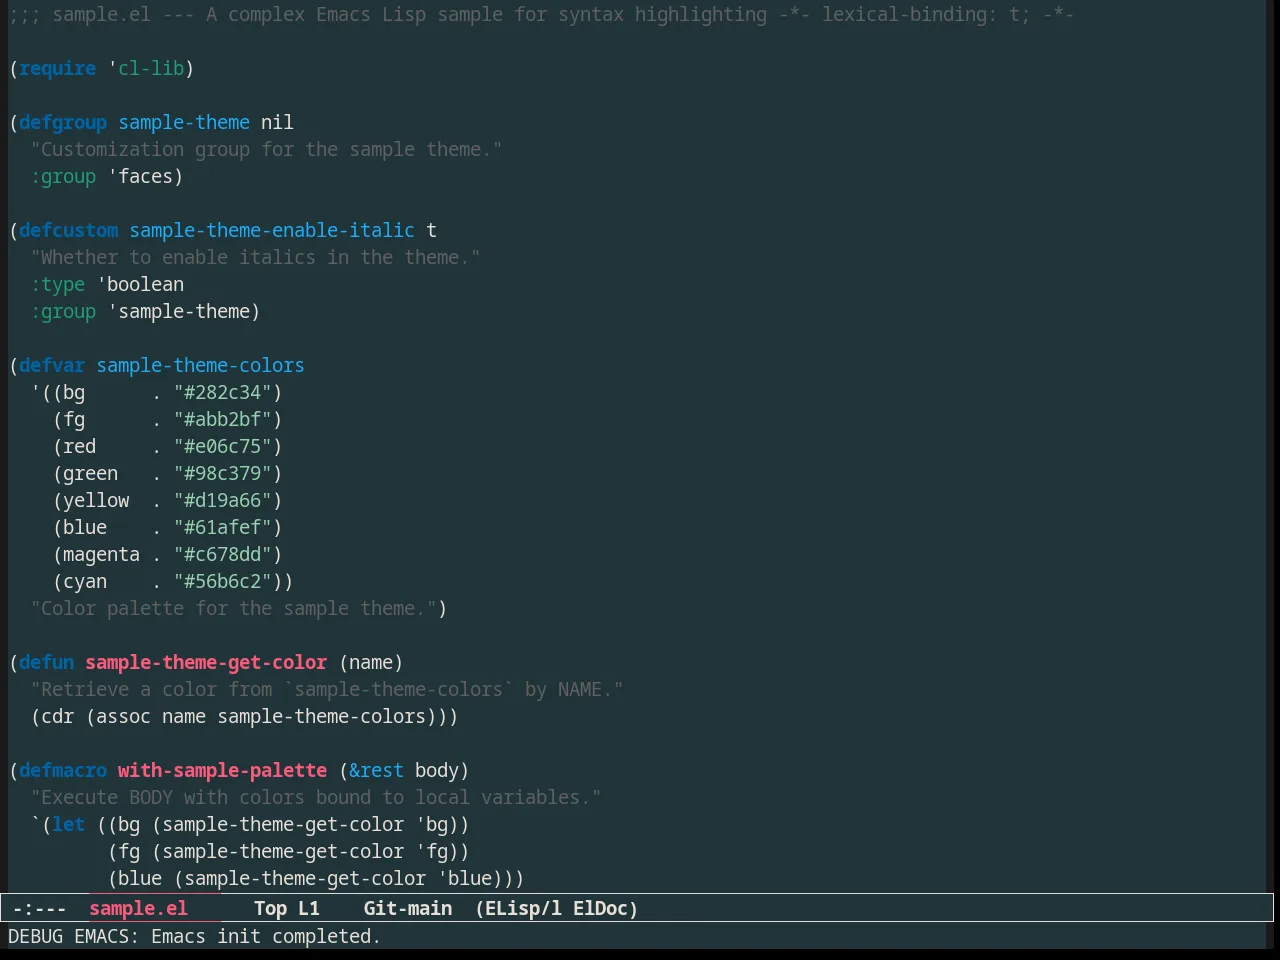
Task: Click the ':type' keyword
Action: pos(58,284)
